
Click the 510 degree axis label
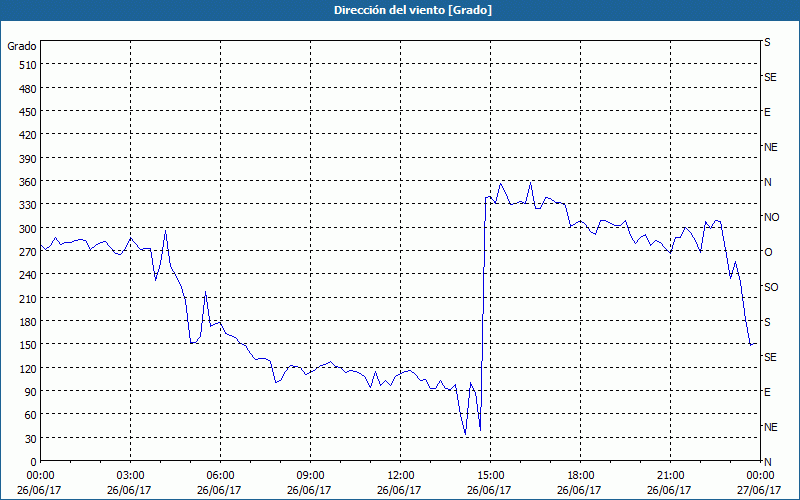[x=28, y=65]
